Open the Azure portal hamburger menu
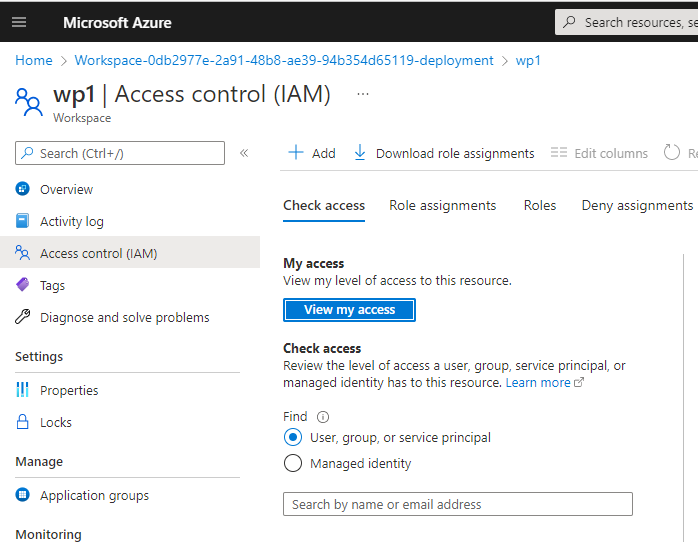This screenshot has width=698, height=542. [19, 22]
